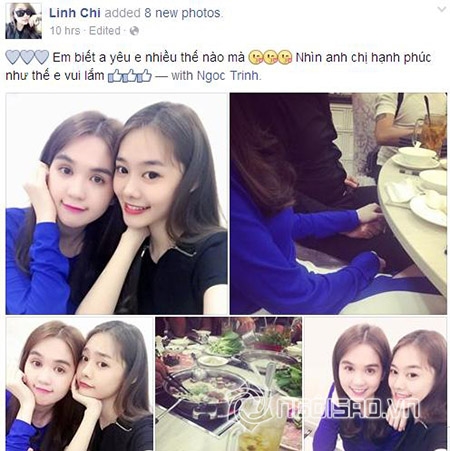View the Edited history link
Viewport: 450px width, 451px height.
click(x=104, y=31)
